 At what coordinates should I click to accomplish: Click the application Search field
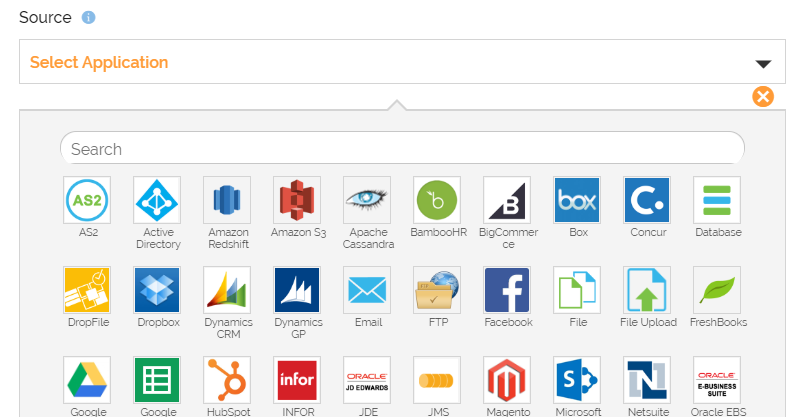click(402, 149)
